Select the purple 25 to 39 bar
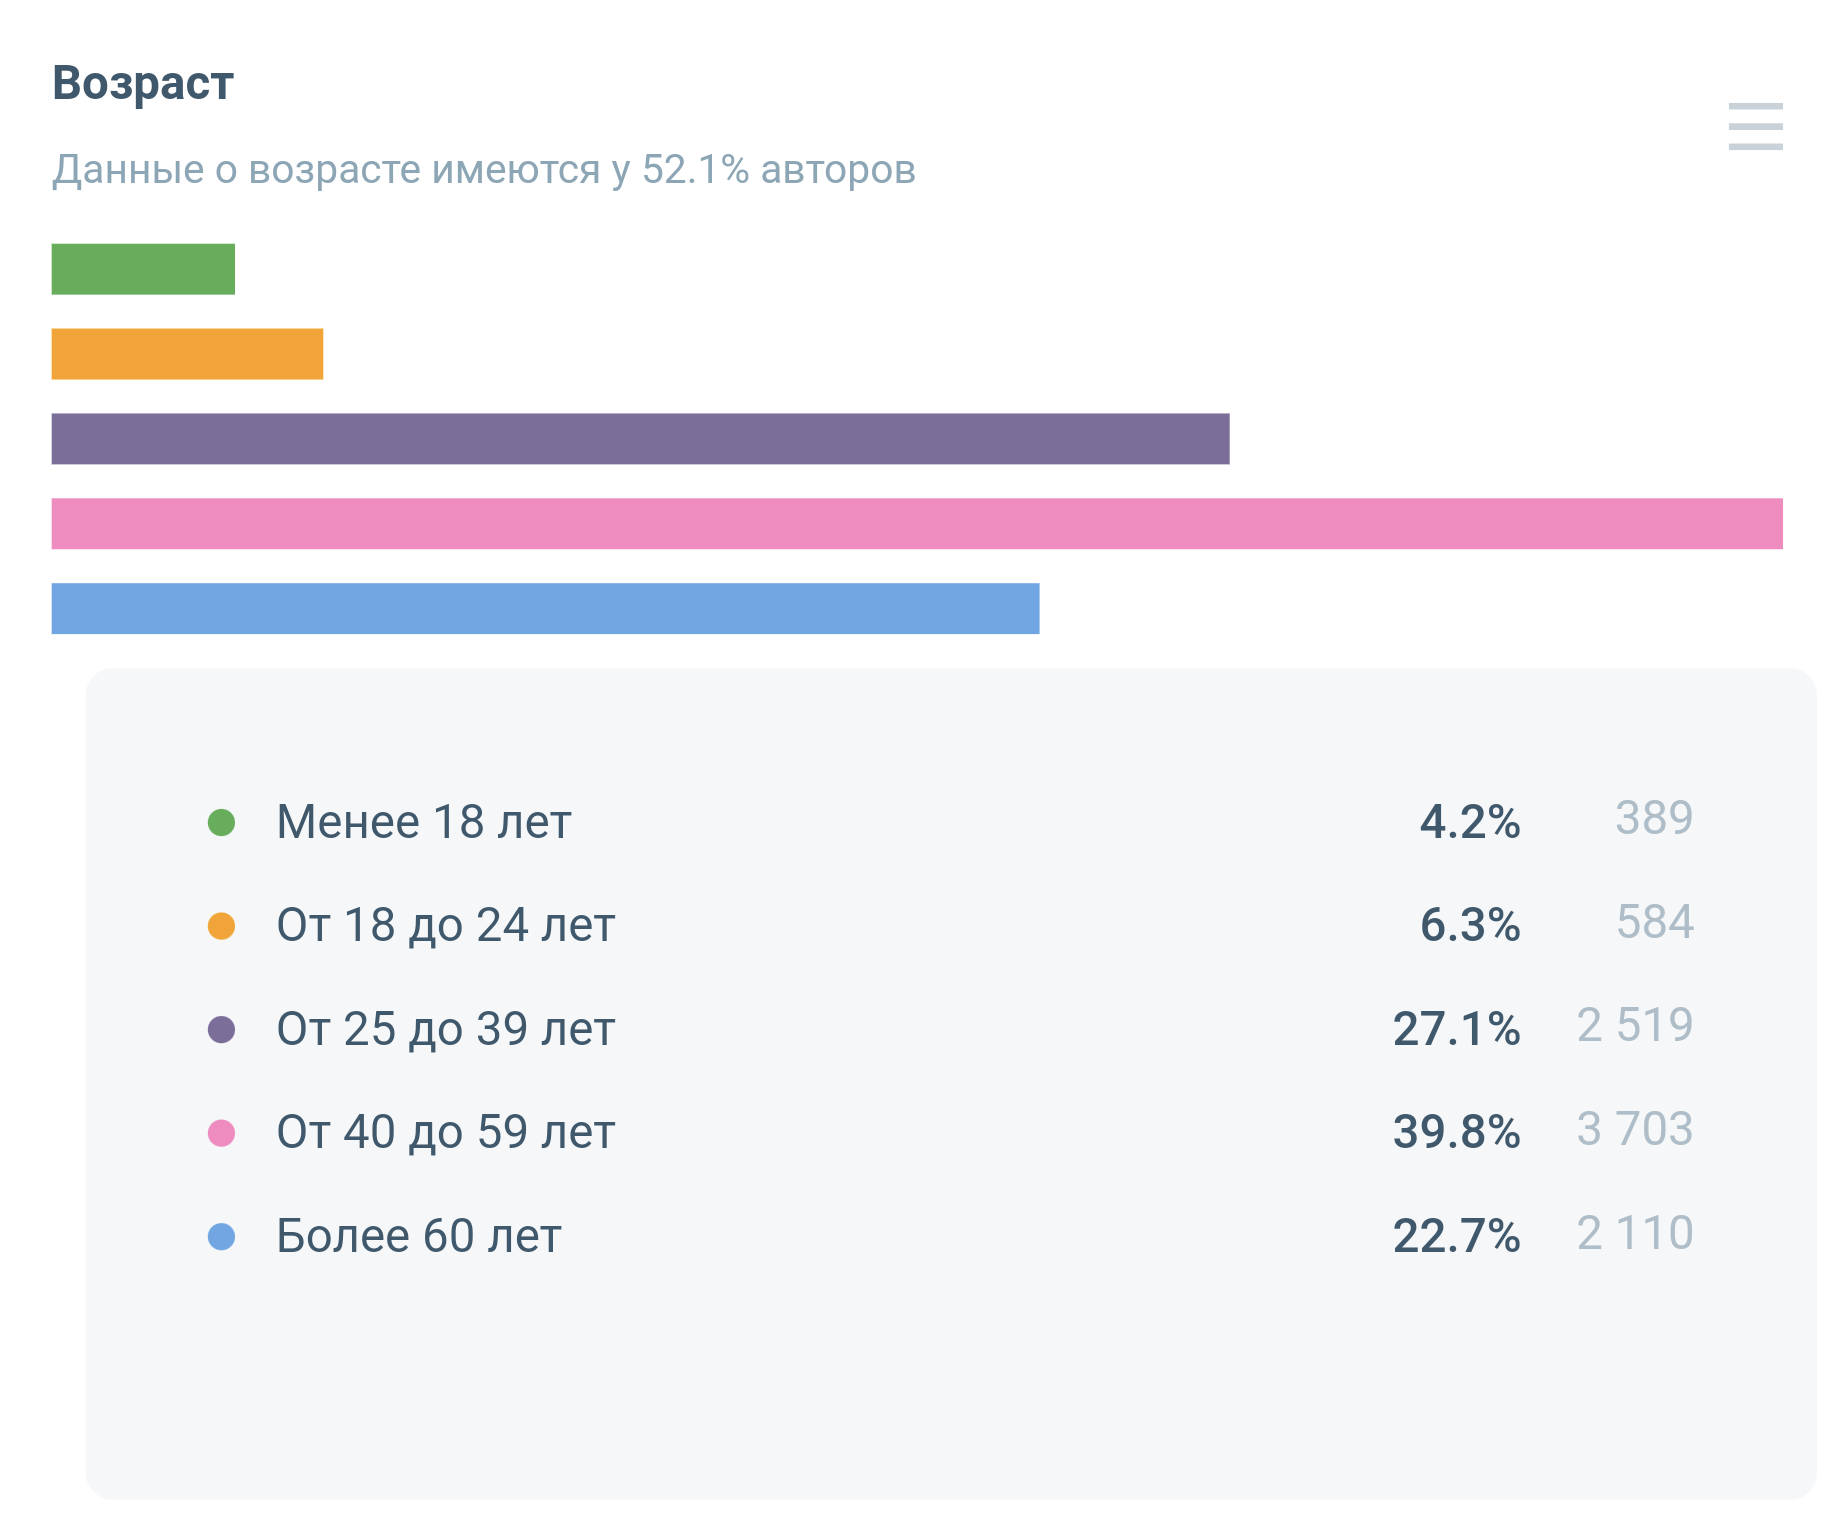Viewport: 1838px width, 1518px height. click(x=640, y=439)
